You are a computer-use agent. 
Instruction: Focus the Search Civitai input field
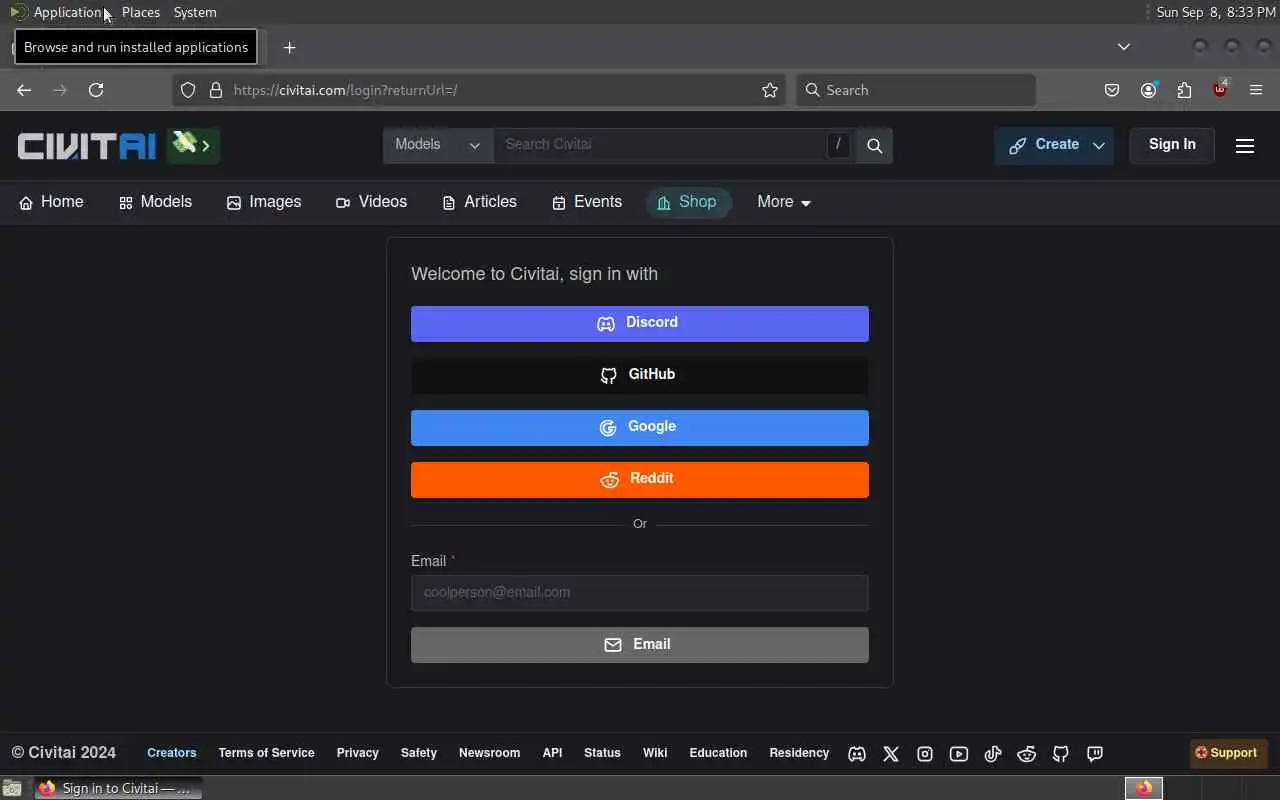[660, 145]
